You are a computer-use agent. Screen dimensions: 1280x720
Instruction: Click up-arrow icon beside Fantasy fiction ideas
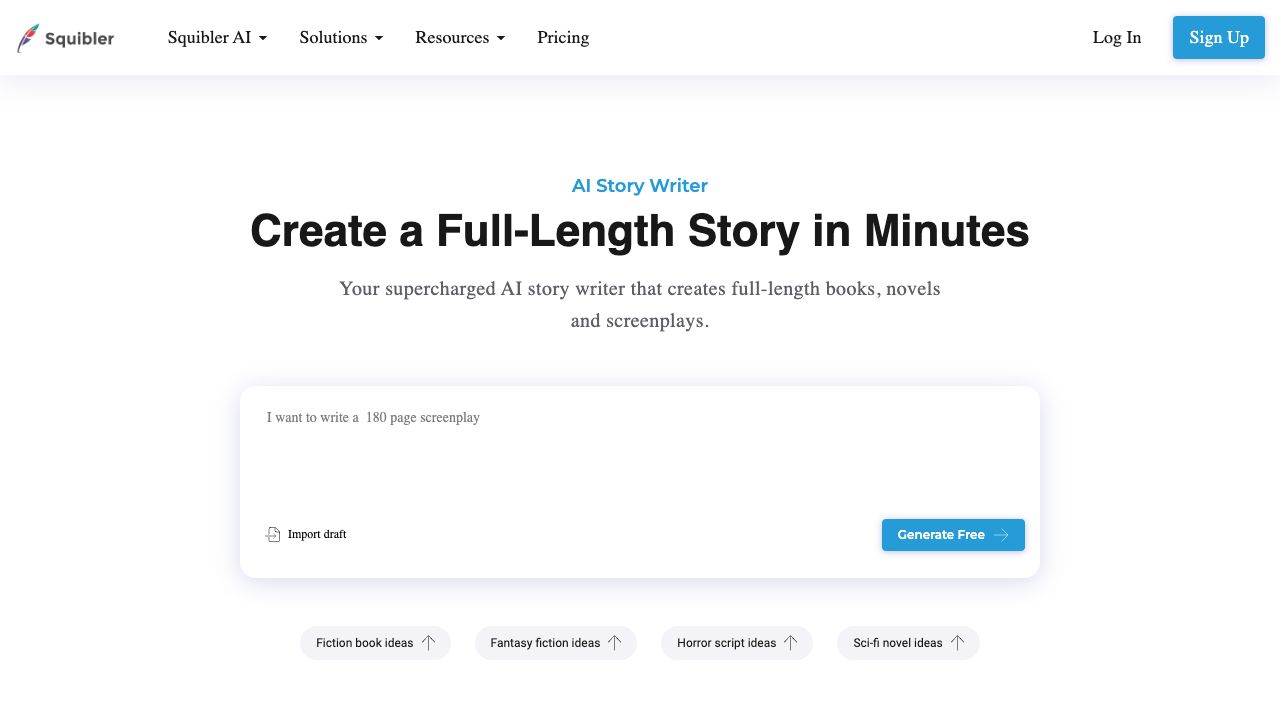click(615, 643)
